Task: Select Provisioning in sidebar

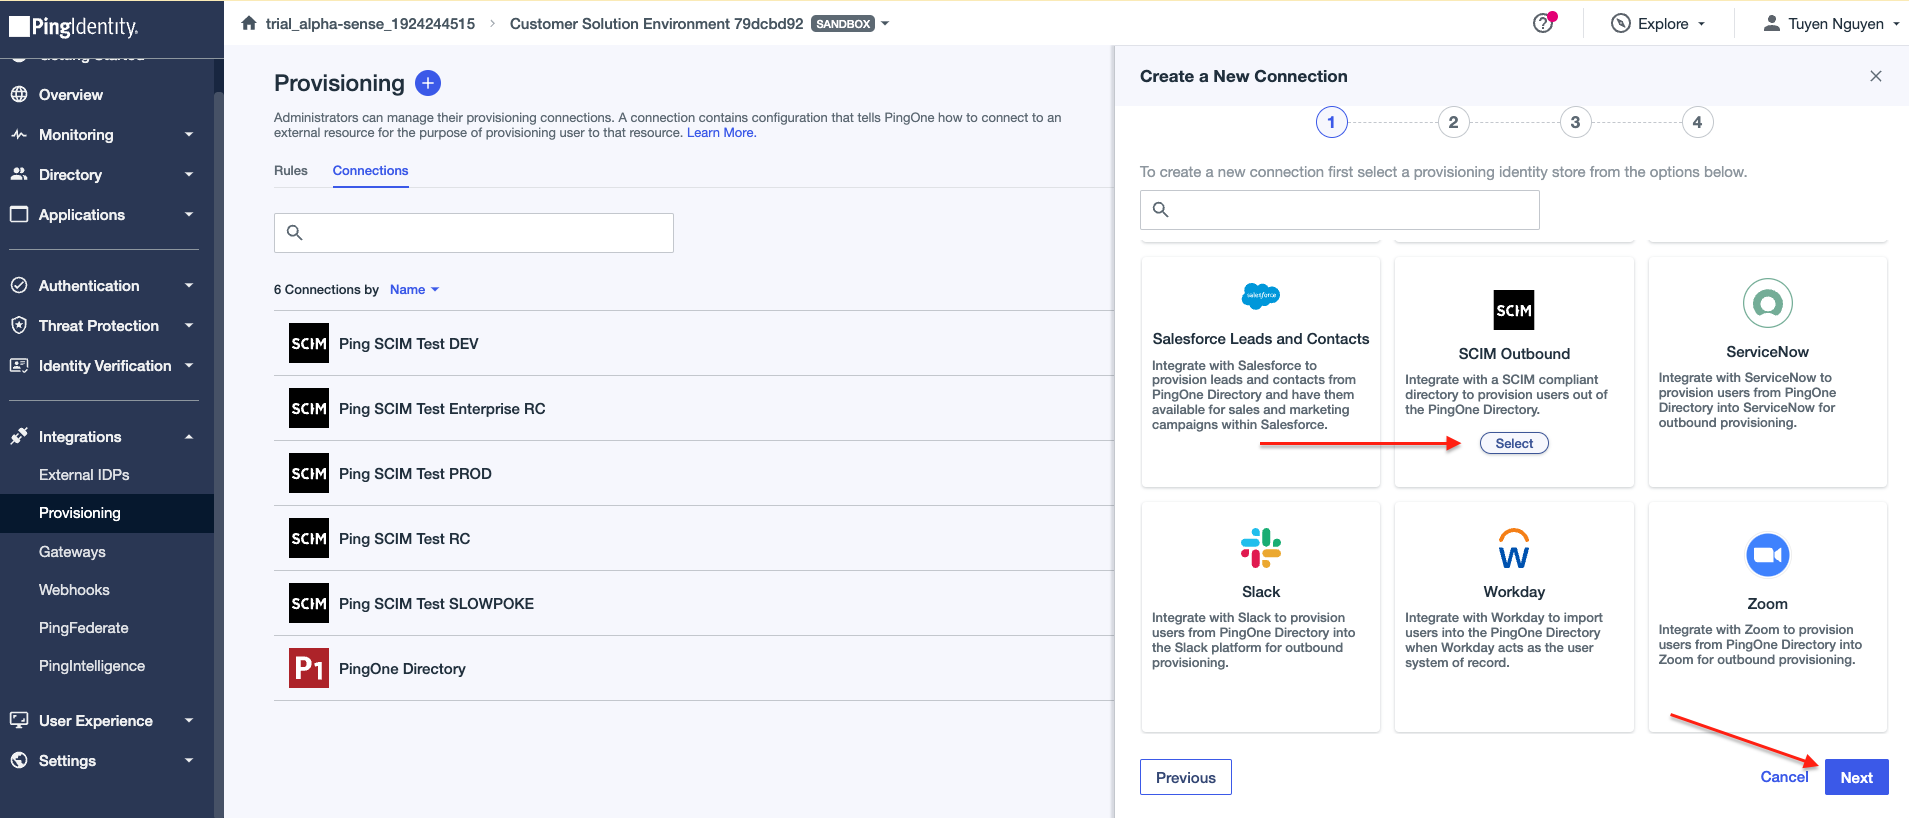Action: [x=107, y=513]
